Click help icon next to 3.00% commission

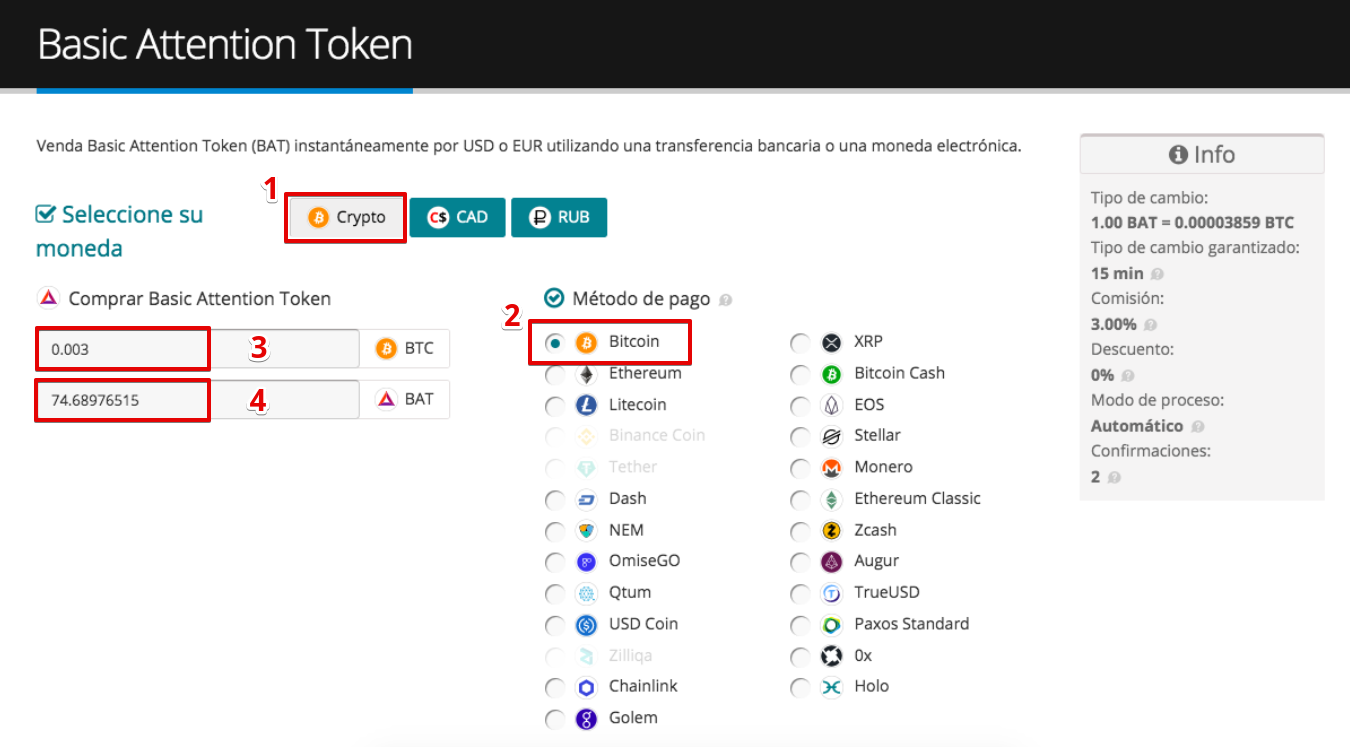coord(1150,324)
